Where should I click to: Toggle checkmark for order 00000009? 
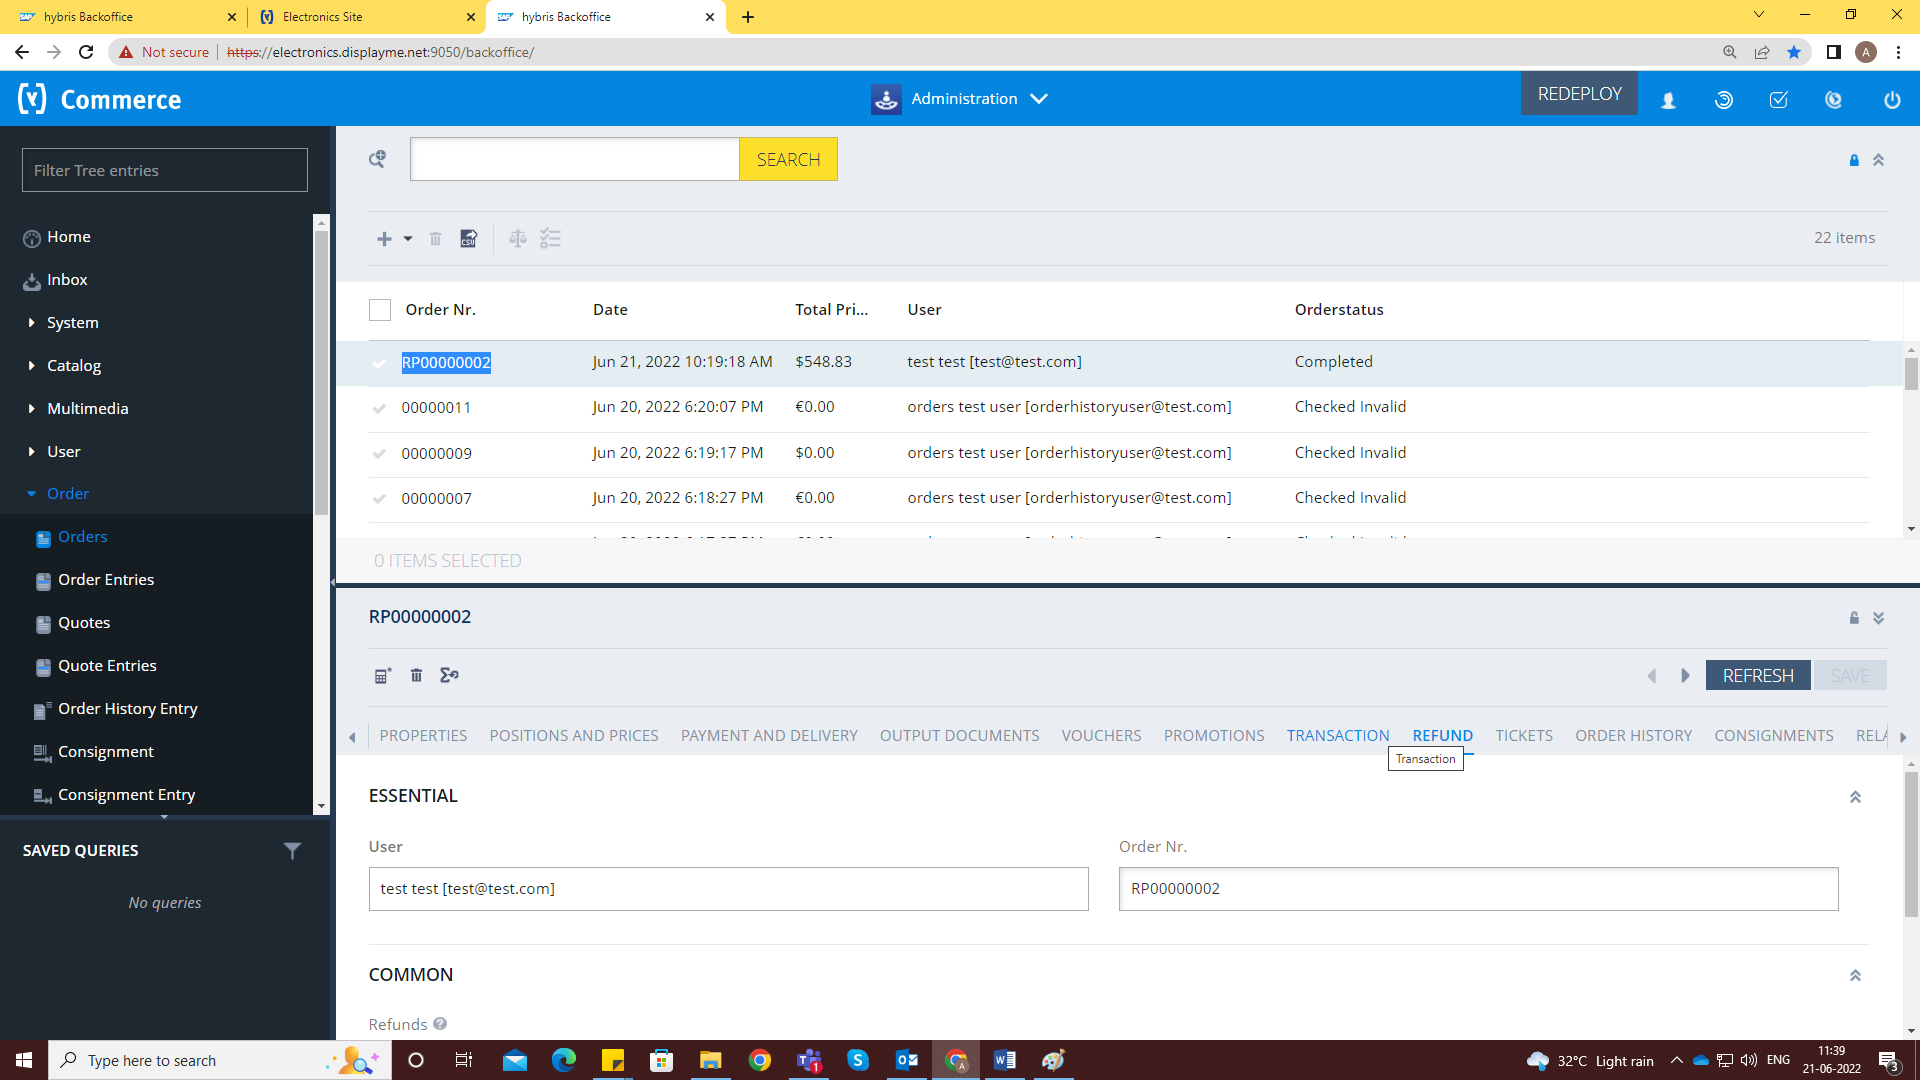click(x=379, y=454)
